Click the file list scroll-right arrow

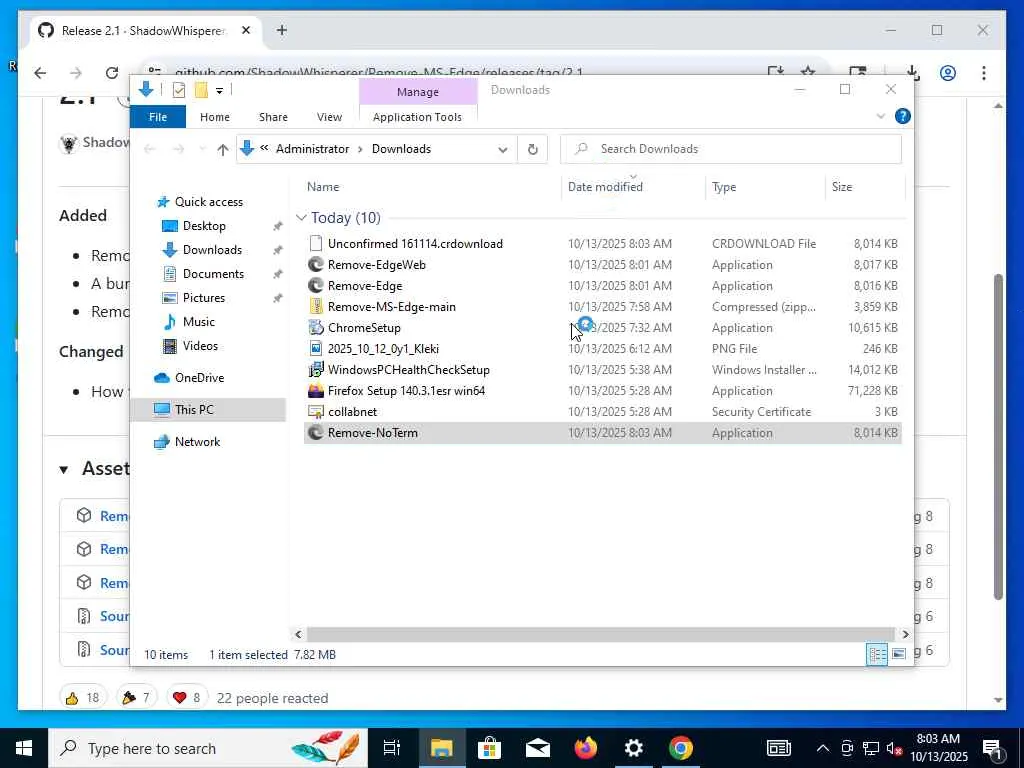(904, 634)
